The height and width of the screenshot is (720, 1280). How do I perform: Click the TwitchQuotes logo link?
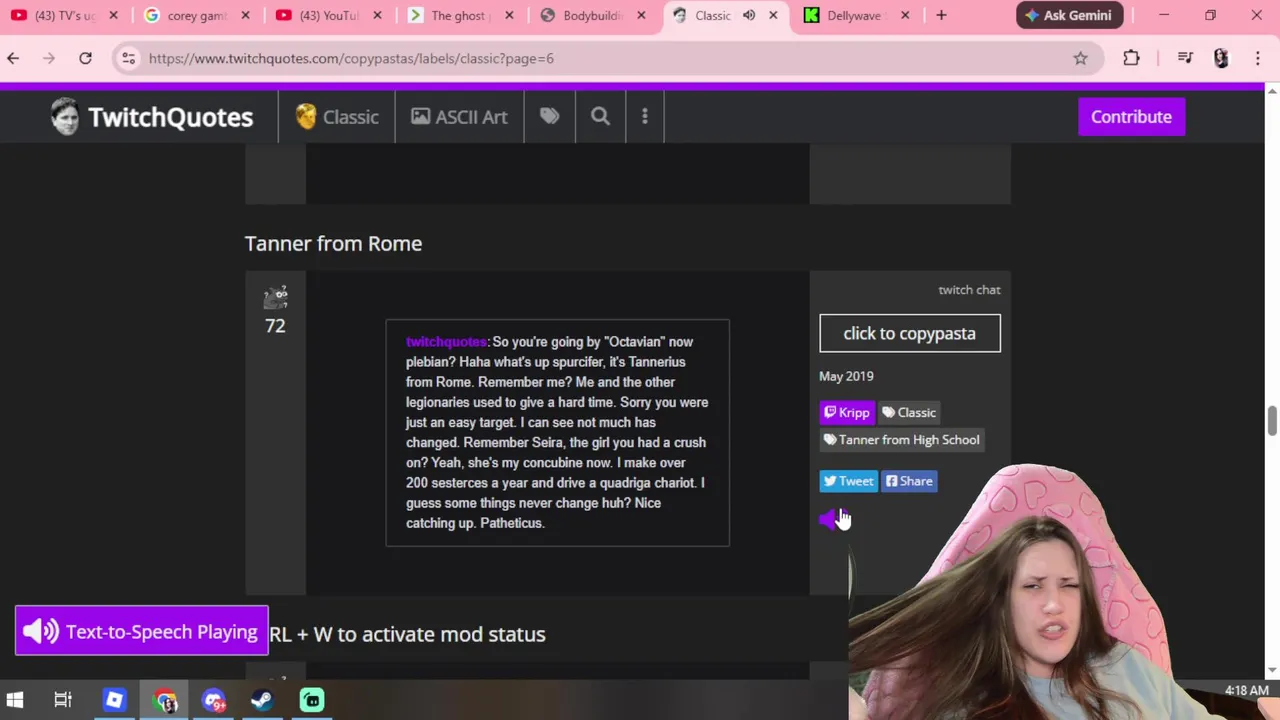pyautogui.click(x=152, y=117)
